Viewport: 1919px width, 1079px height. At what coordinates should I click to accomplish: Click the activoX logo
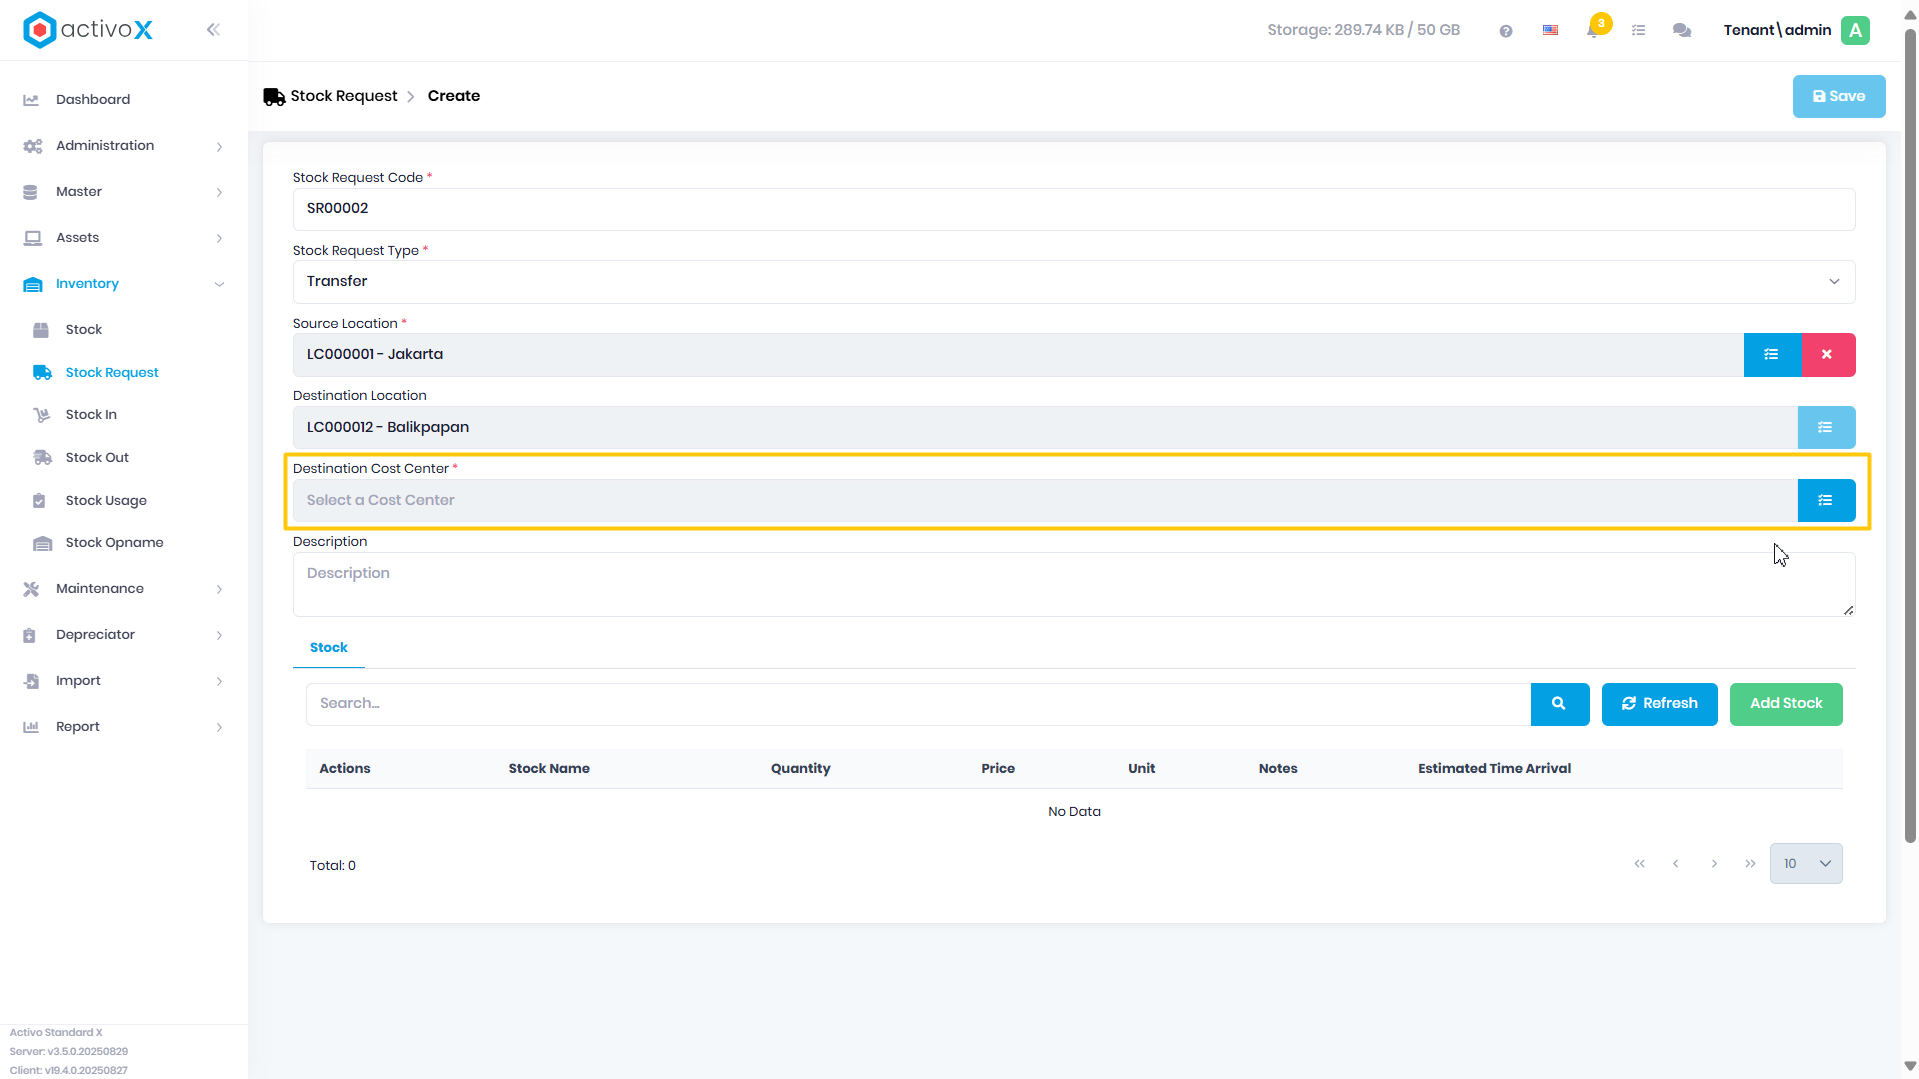pyautogui.click(x=88, y=30)
